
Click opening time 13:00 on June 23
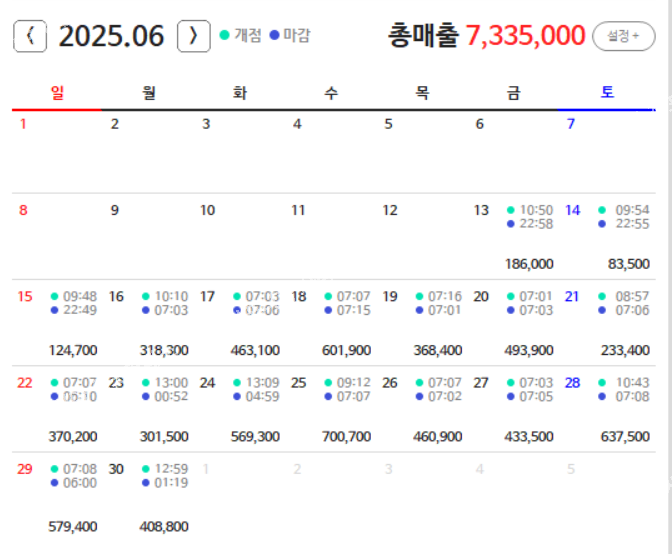pos(172,383)
